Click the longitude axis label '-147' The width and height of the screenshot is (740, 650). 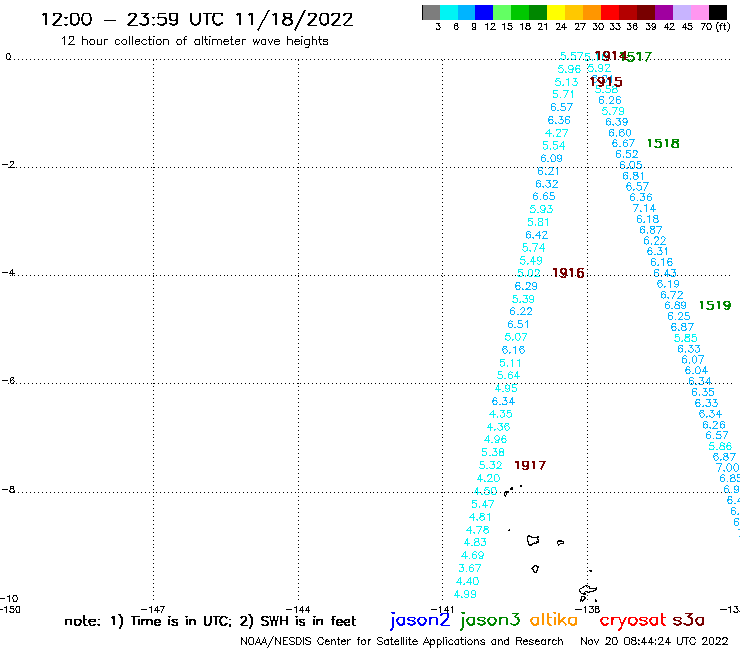pos(153,609)
